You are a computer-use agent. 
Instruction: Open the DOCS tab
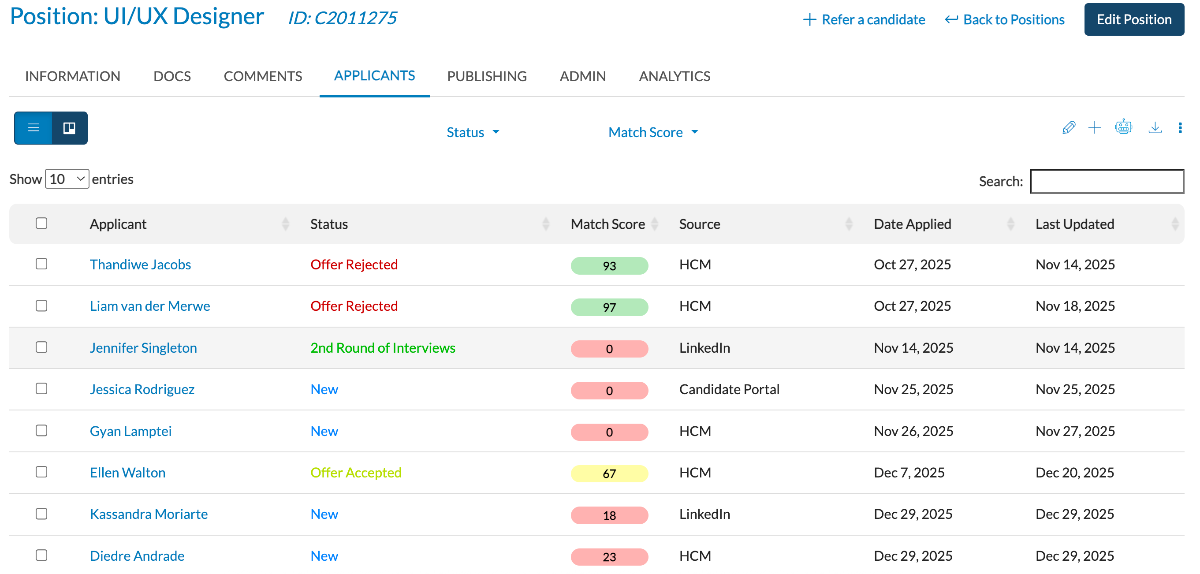(x=172, y=76)
